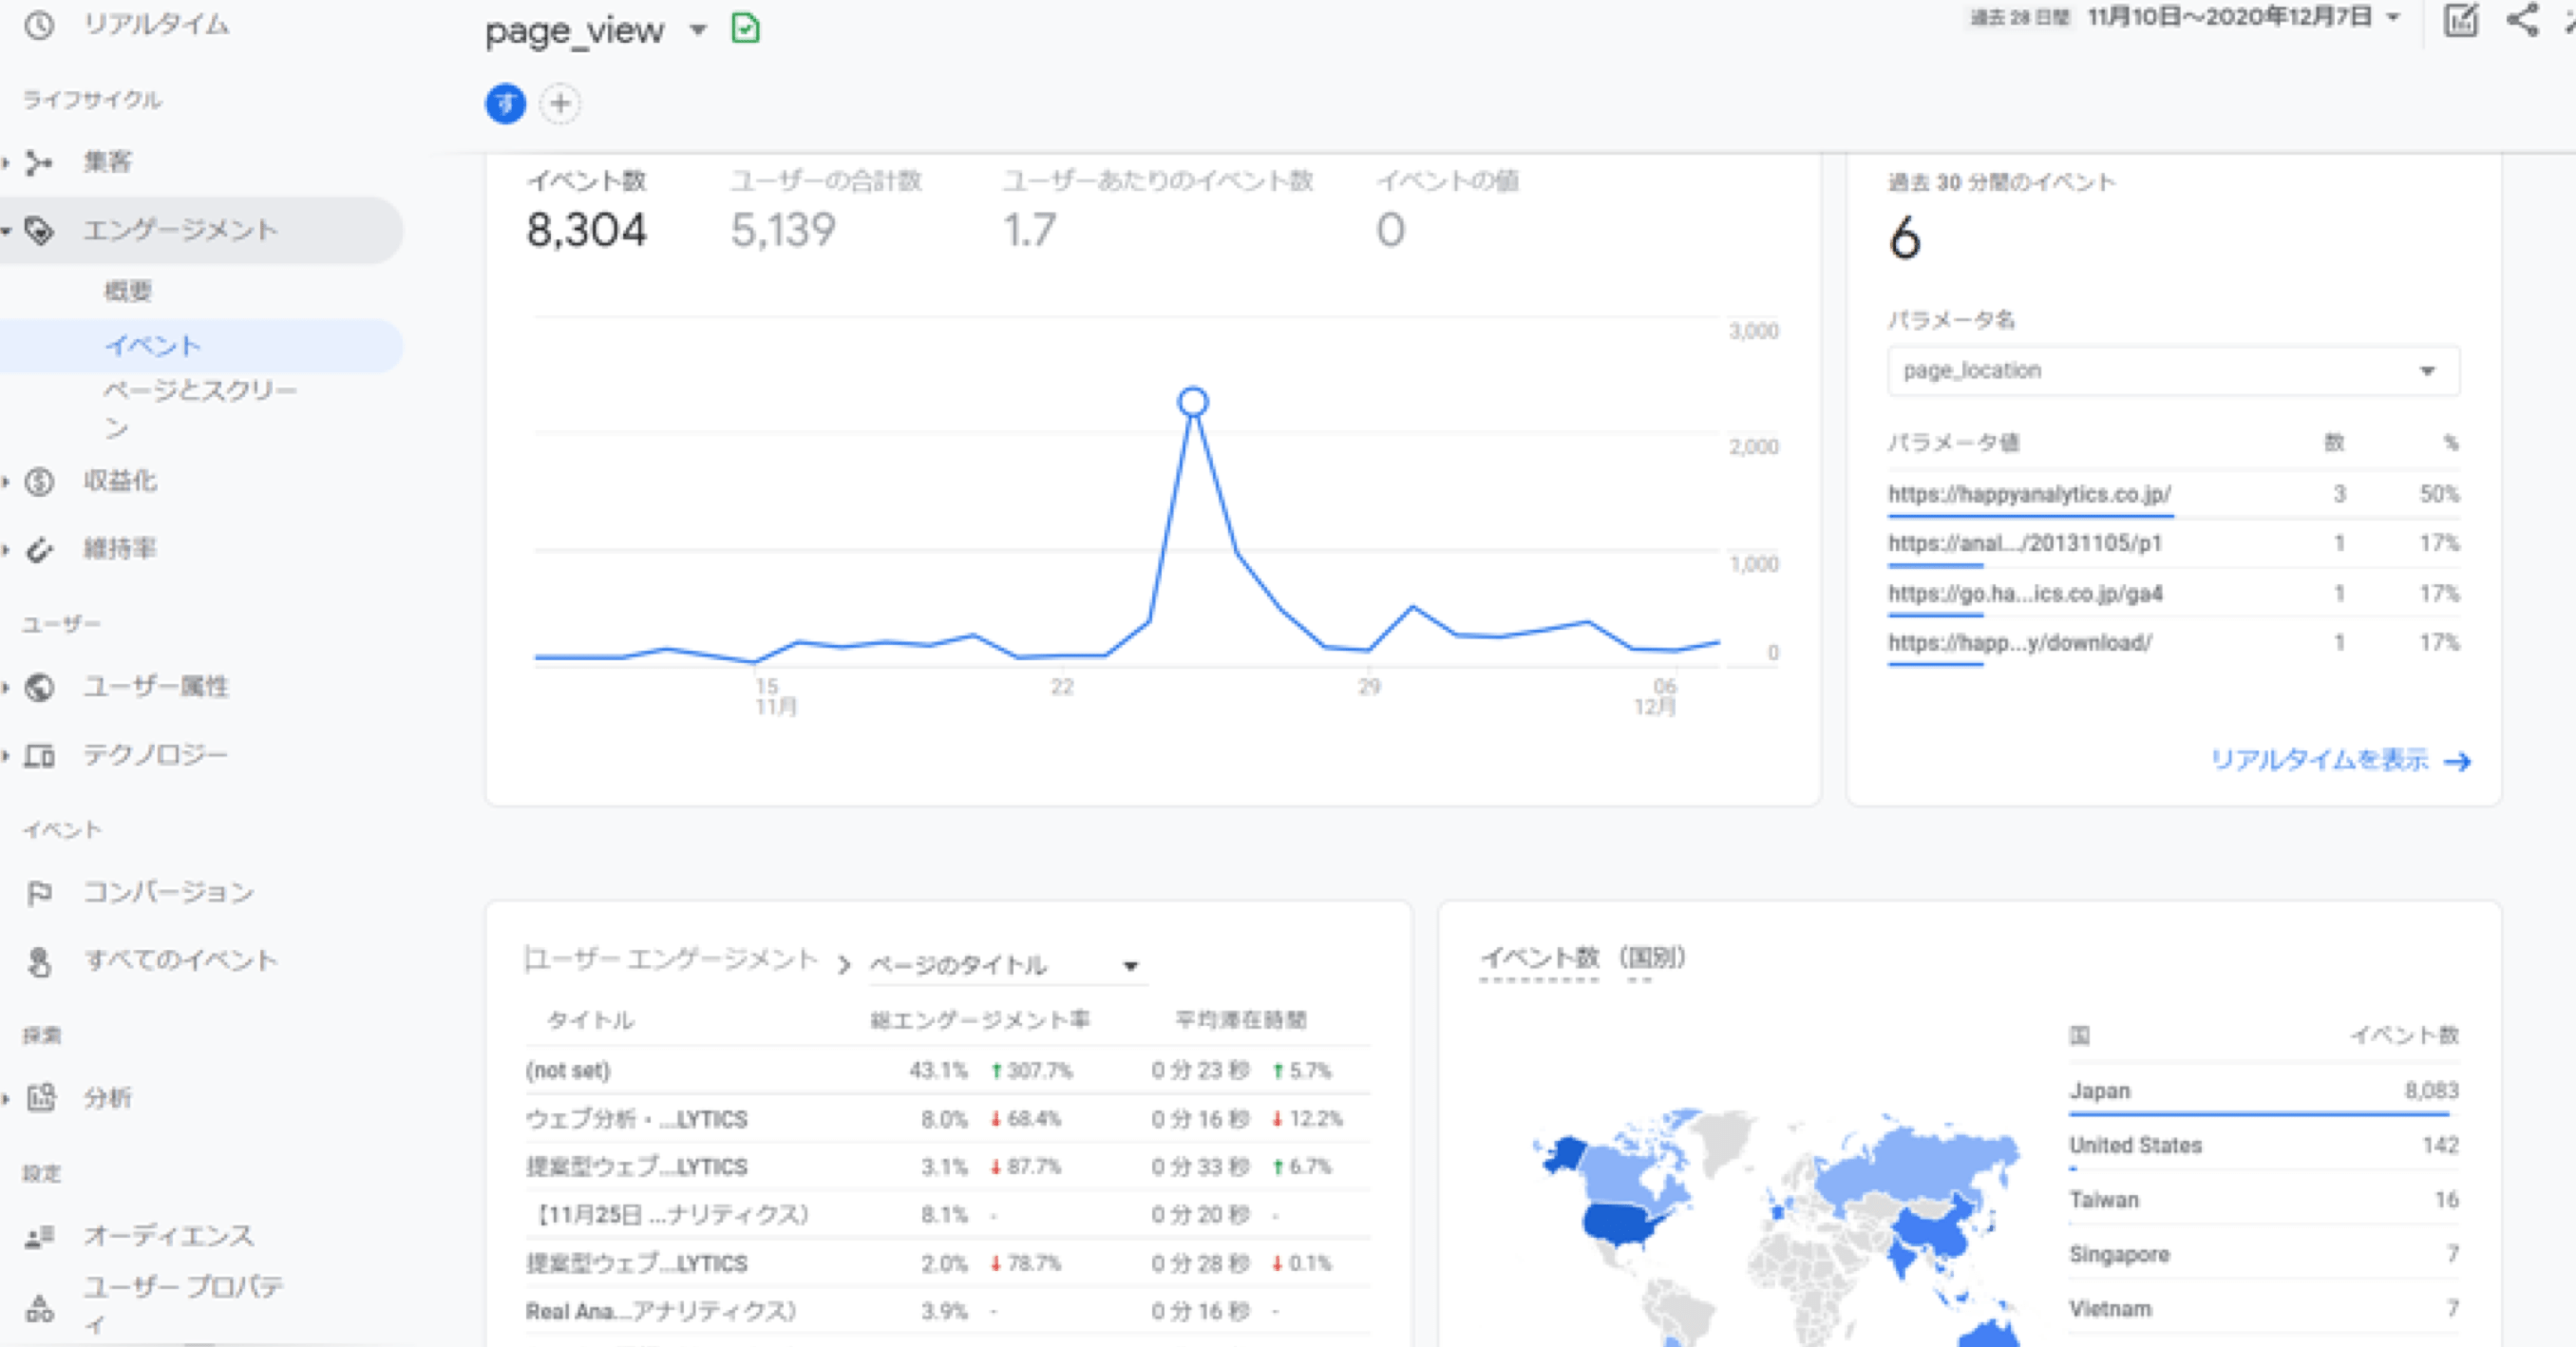Click the Retention (維持率) icon

39,549
